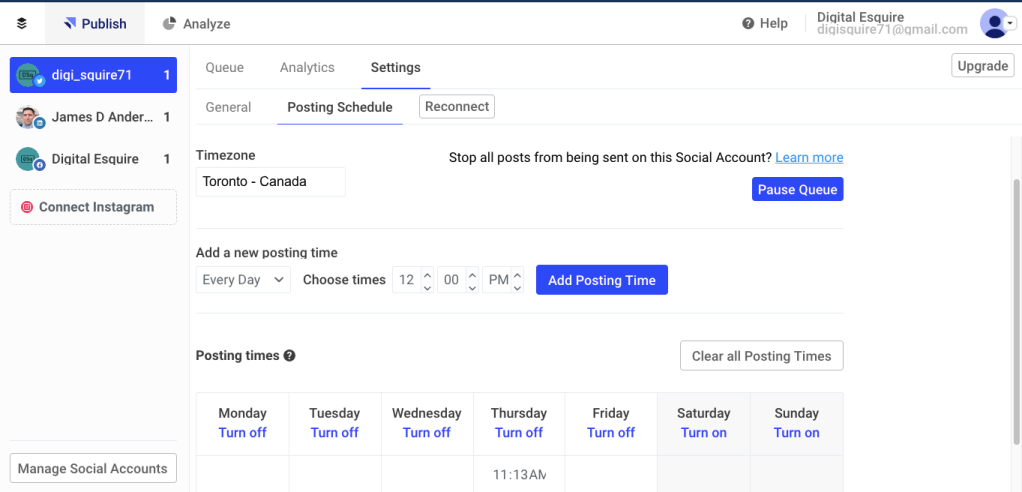Select the Digital Esquire Facebook account avatar
Screen dimensions: 1022x492
[28, 159]
